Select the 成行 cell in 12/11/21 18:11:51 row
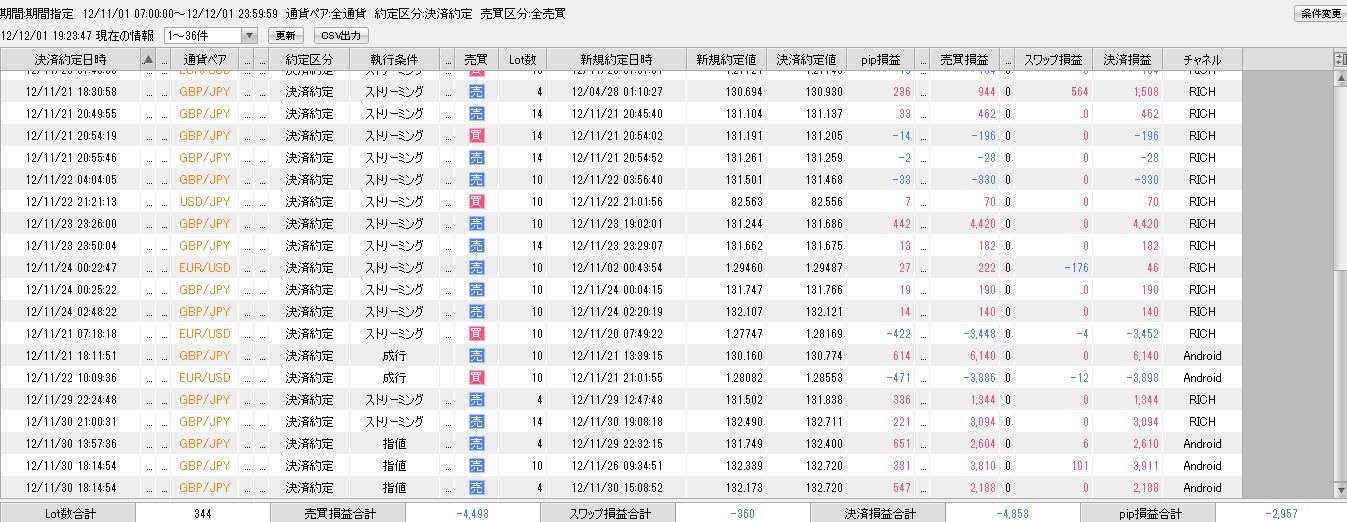Viewport: 1347px width, 522px height. (394, 355)
